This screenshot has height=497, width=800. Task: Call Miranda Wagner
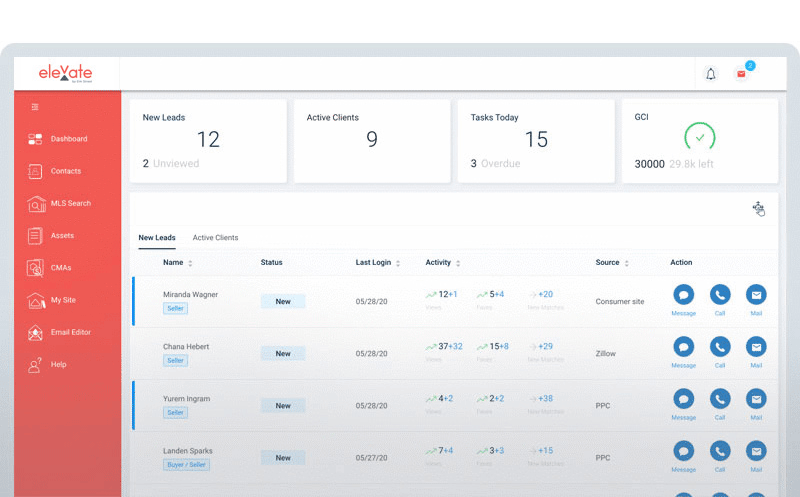pyautogui.click(x=720, y=294)
